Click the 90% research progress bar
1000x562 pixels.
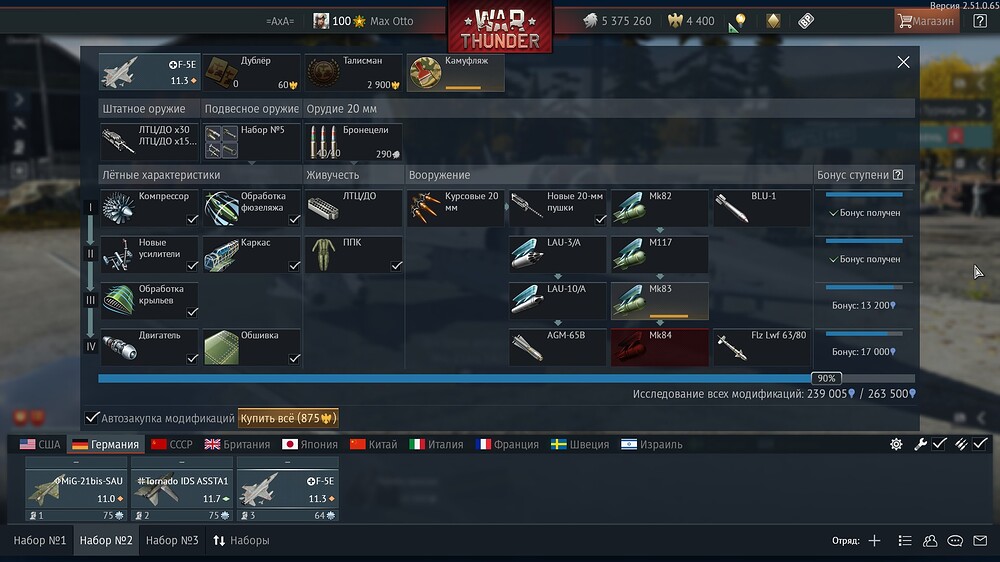point(506,378)
